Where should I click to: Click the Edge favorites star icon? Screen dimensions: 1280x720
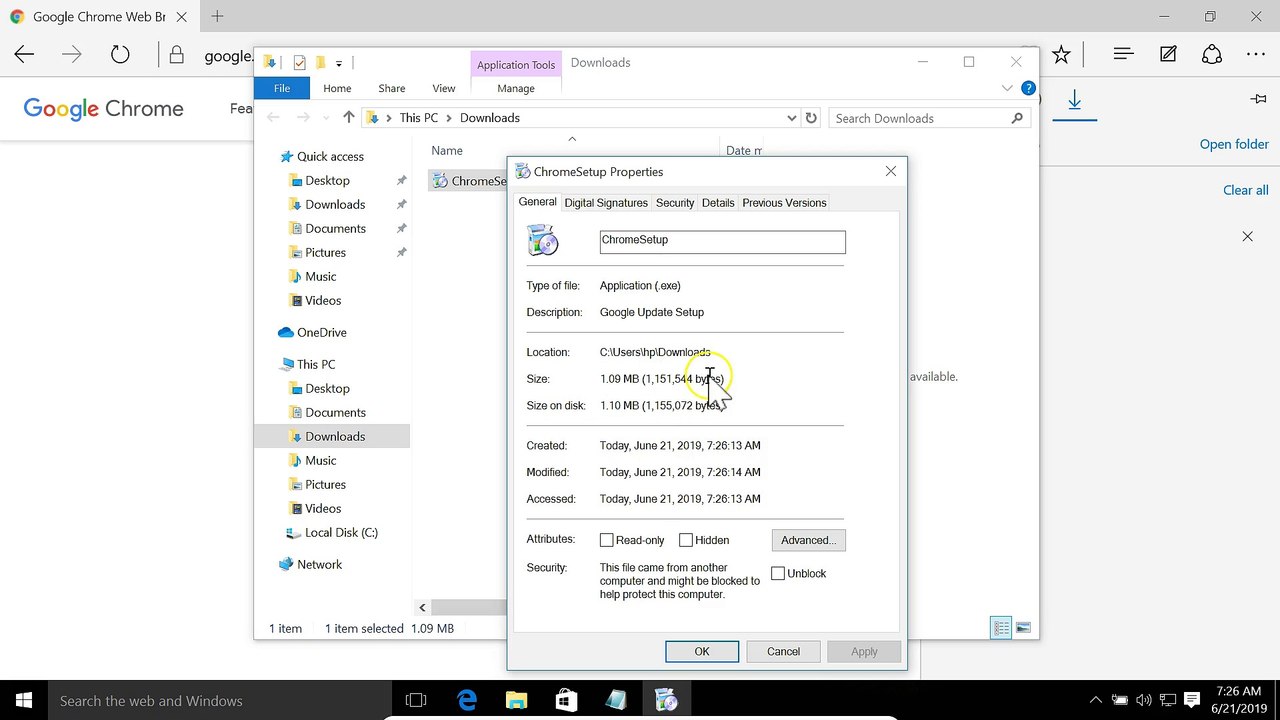(x=1061, y=55)
